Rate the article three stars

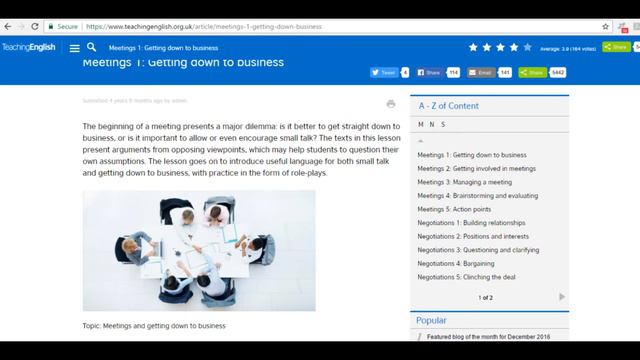tap(500, 47)
